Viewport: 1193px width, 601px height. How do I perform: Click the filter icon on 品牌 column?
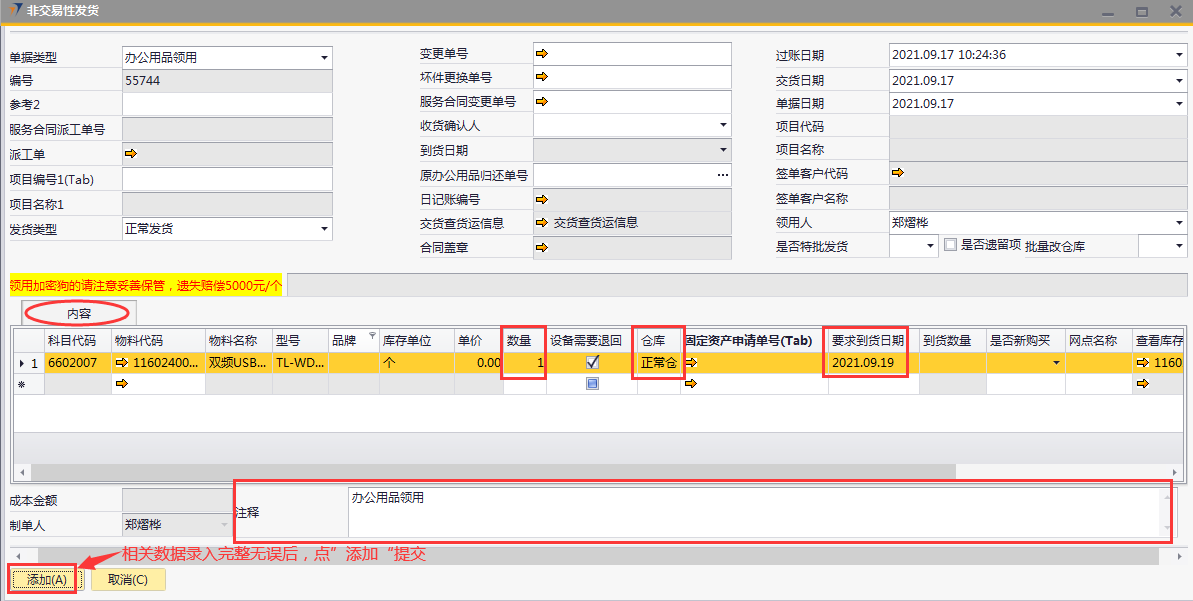coord(373,336)
